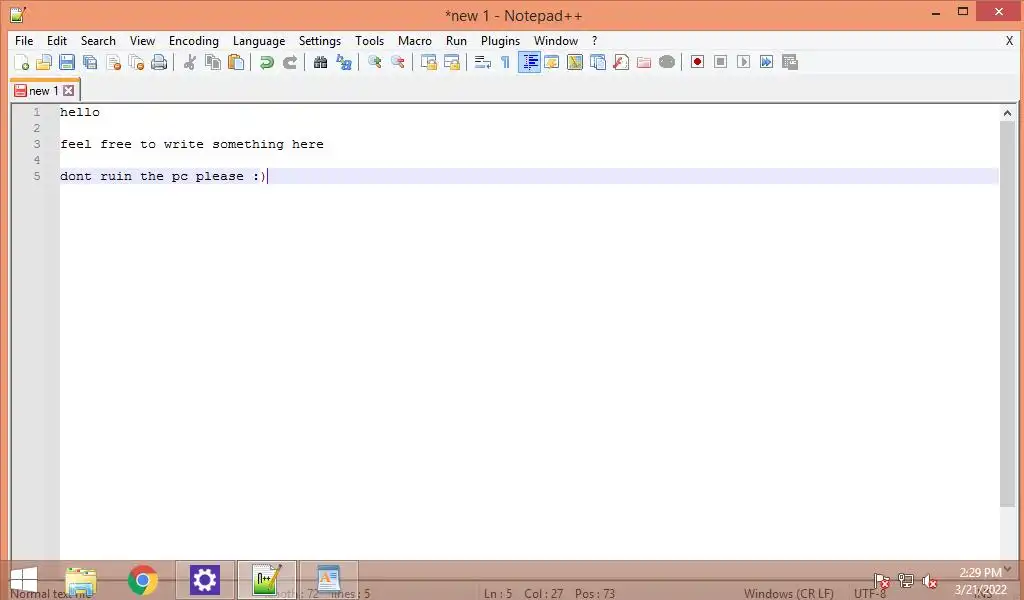The image size is (1024, 600).
Task: Click the vertical scrollbar thumb
Action: (1007, 313)
